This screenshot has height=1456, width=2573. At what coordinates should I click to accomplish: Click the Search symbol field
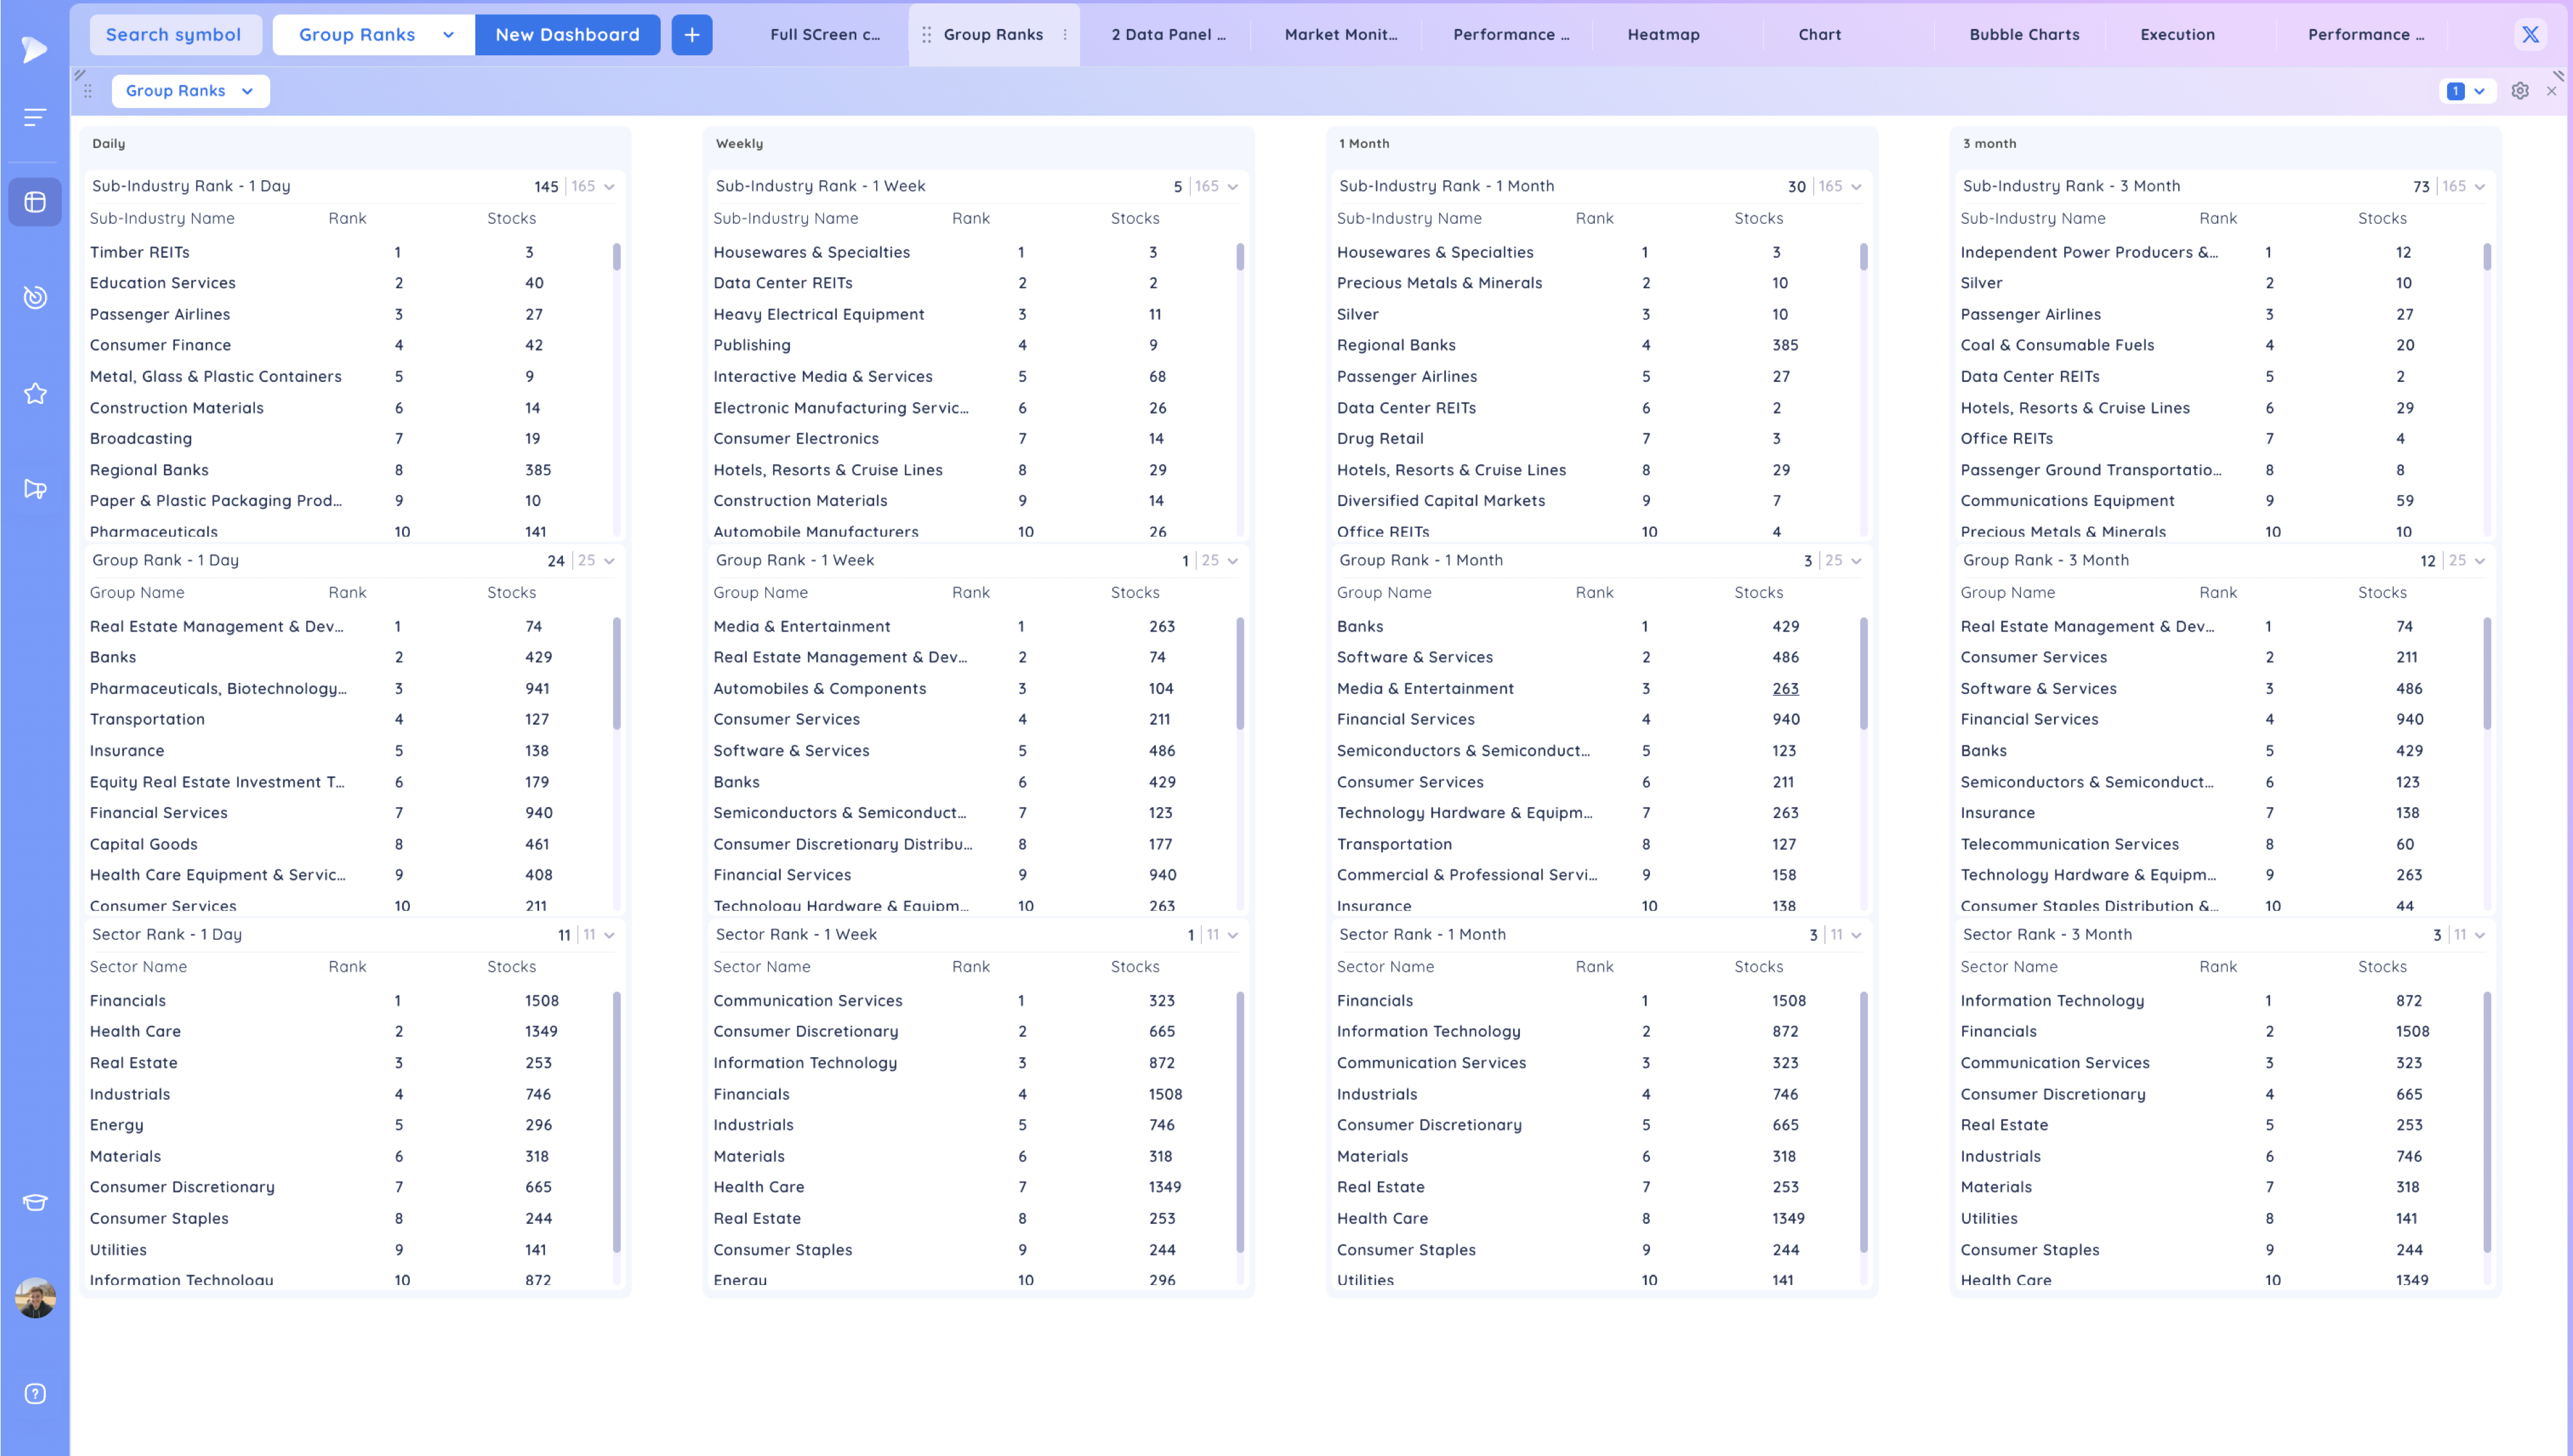point(174,34)
